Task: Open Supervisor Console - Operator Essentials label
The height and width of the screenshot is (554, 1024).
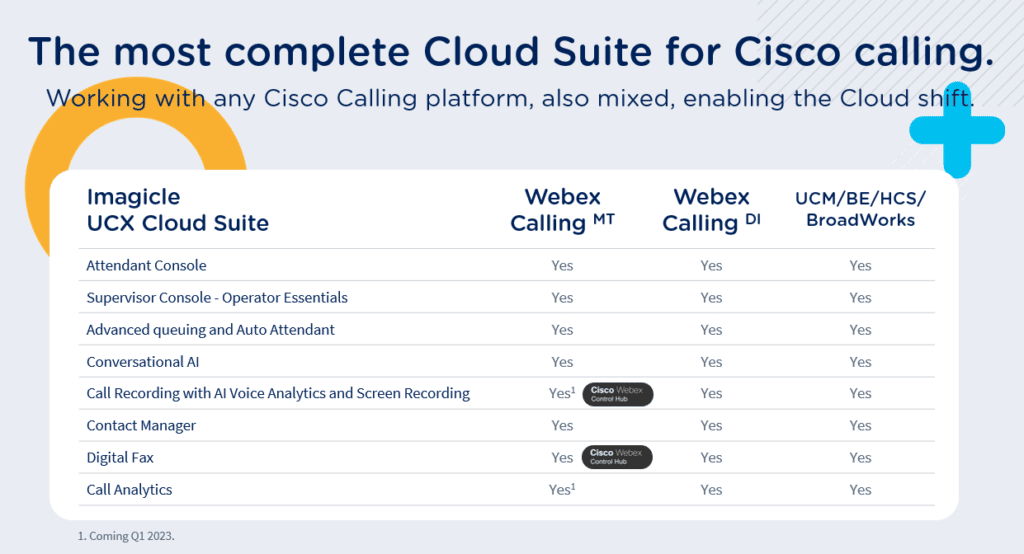Action: (217, 298)
